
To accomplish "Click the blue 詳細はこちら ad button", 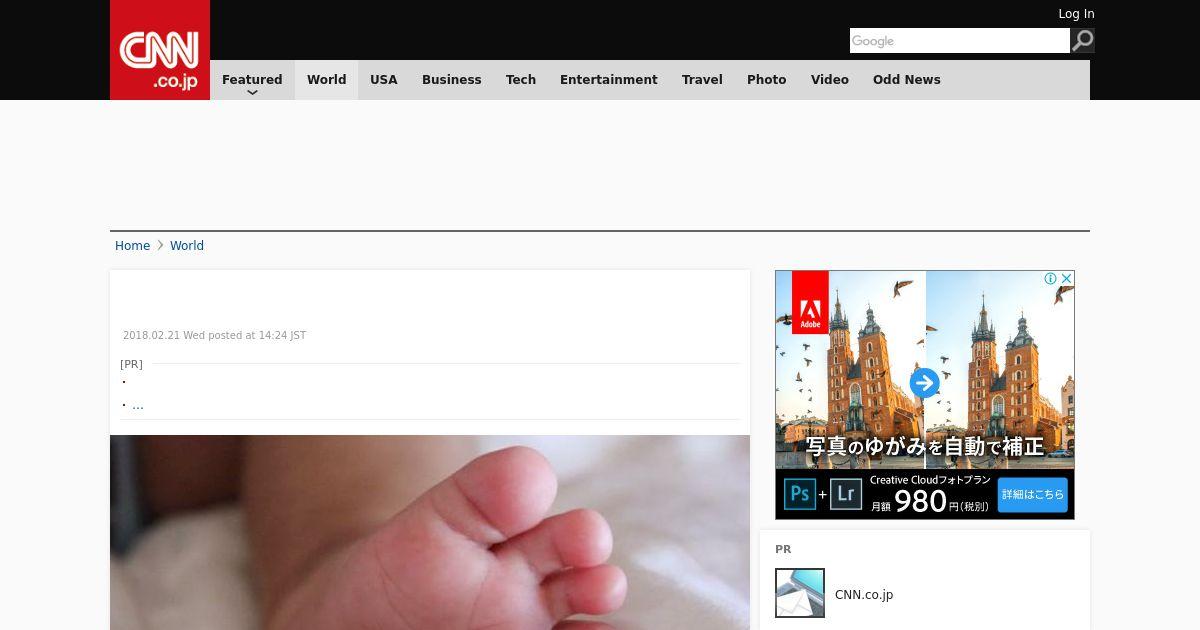I will click(x=1033, y=495).
